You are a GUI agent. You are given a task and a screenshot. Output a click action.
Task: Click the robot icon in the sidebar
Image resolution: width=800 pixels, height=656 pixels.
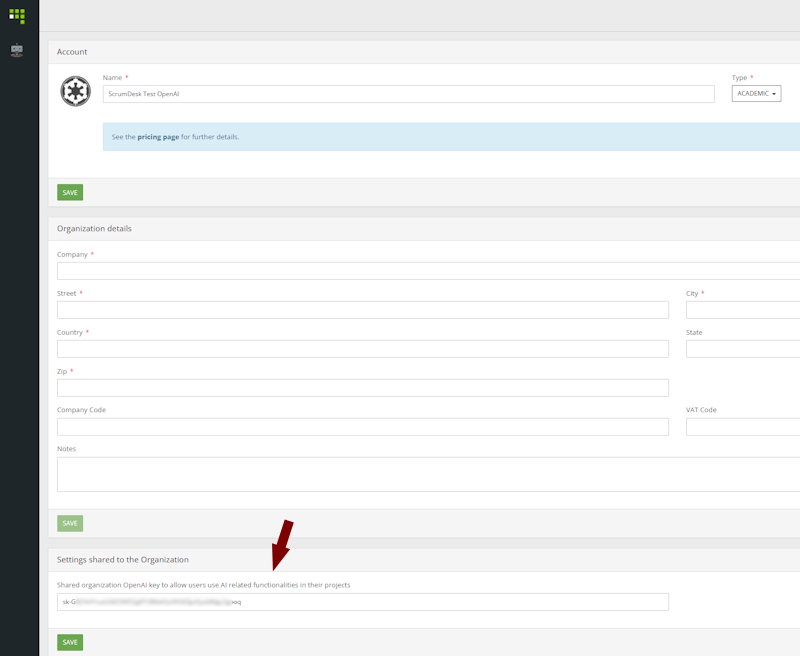(17, 50)
